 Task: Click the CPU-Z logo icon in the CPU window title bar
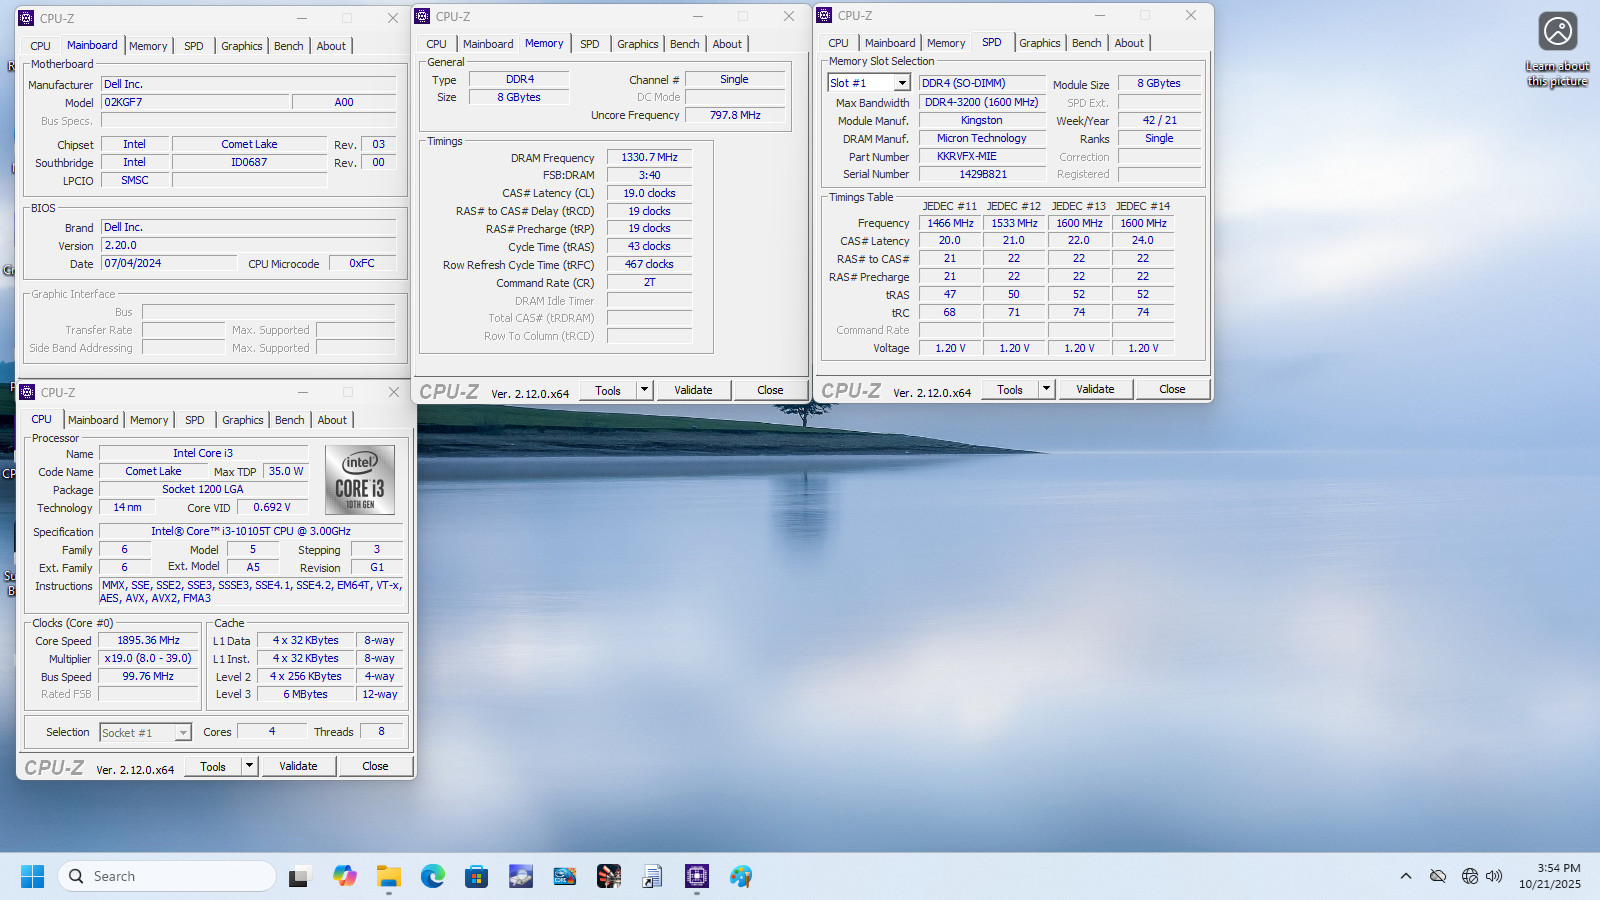[x=27, y=392]
